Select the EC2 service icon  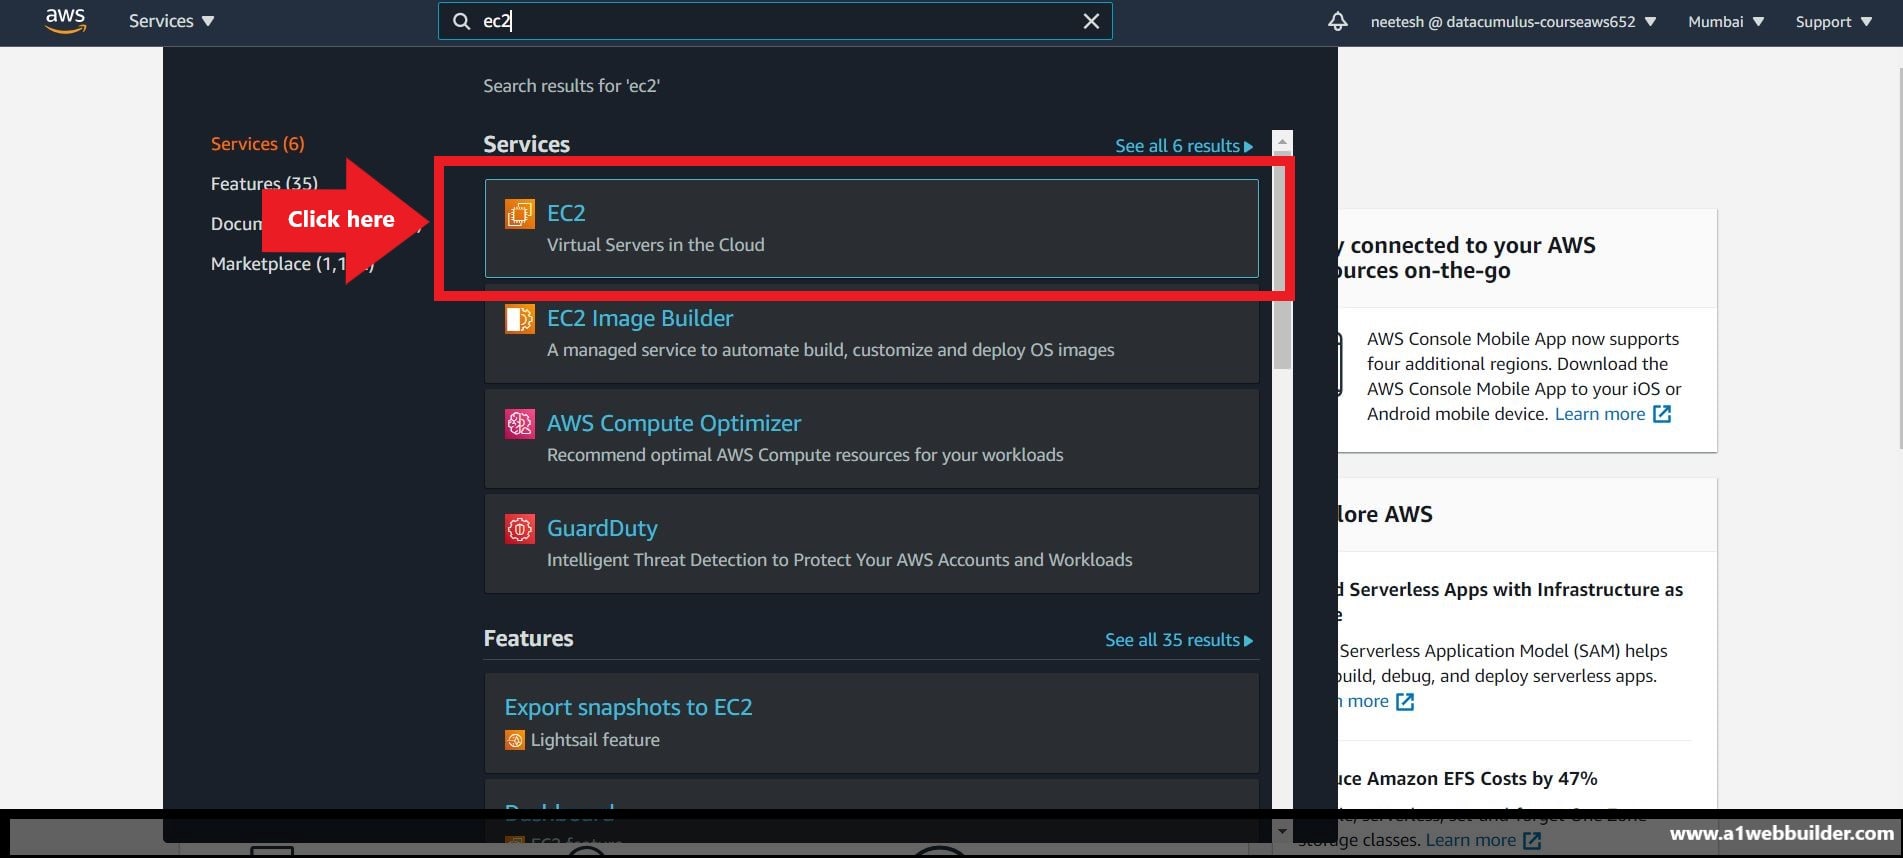tap(519, 213)
